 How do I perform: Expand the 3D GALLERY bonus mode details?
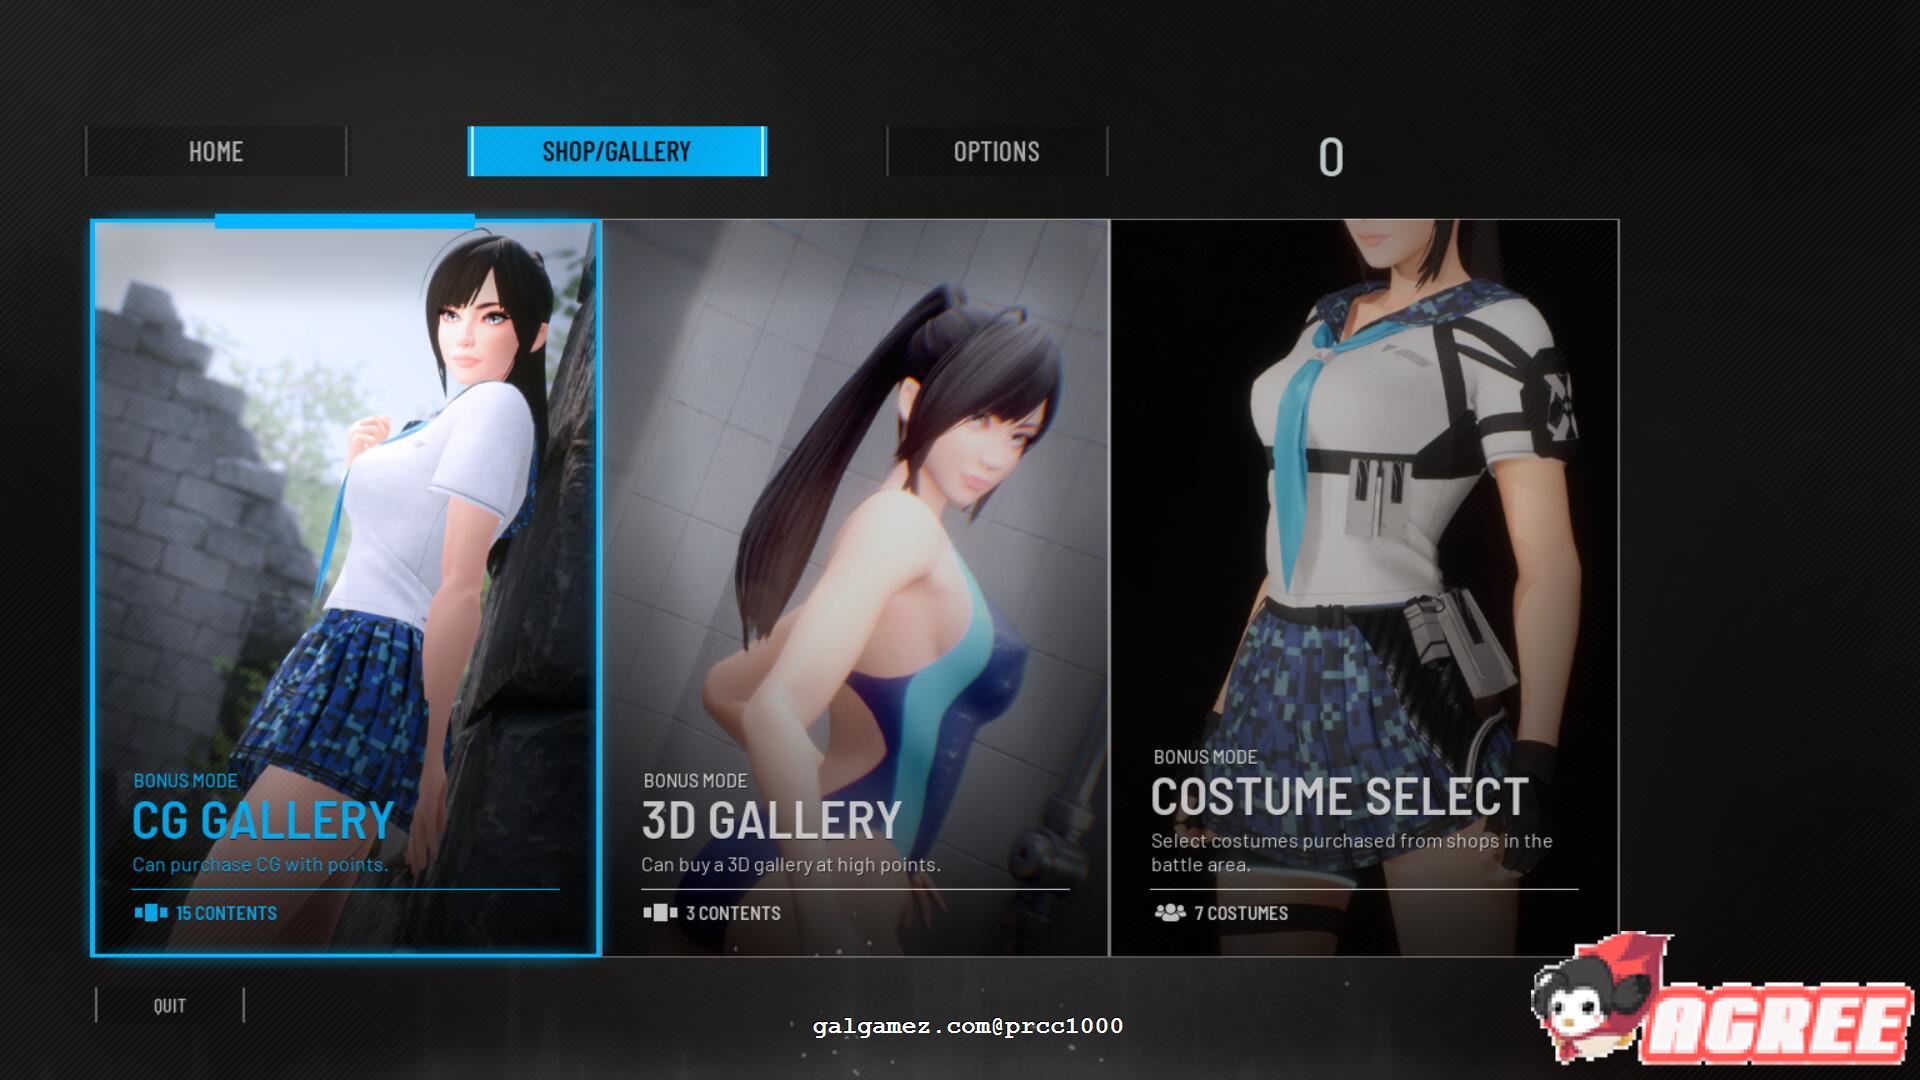770,820
